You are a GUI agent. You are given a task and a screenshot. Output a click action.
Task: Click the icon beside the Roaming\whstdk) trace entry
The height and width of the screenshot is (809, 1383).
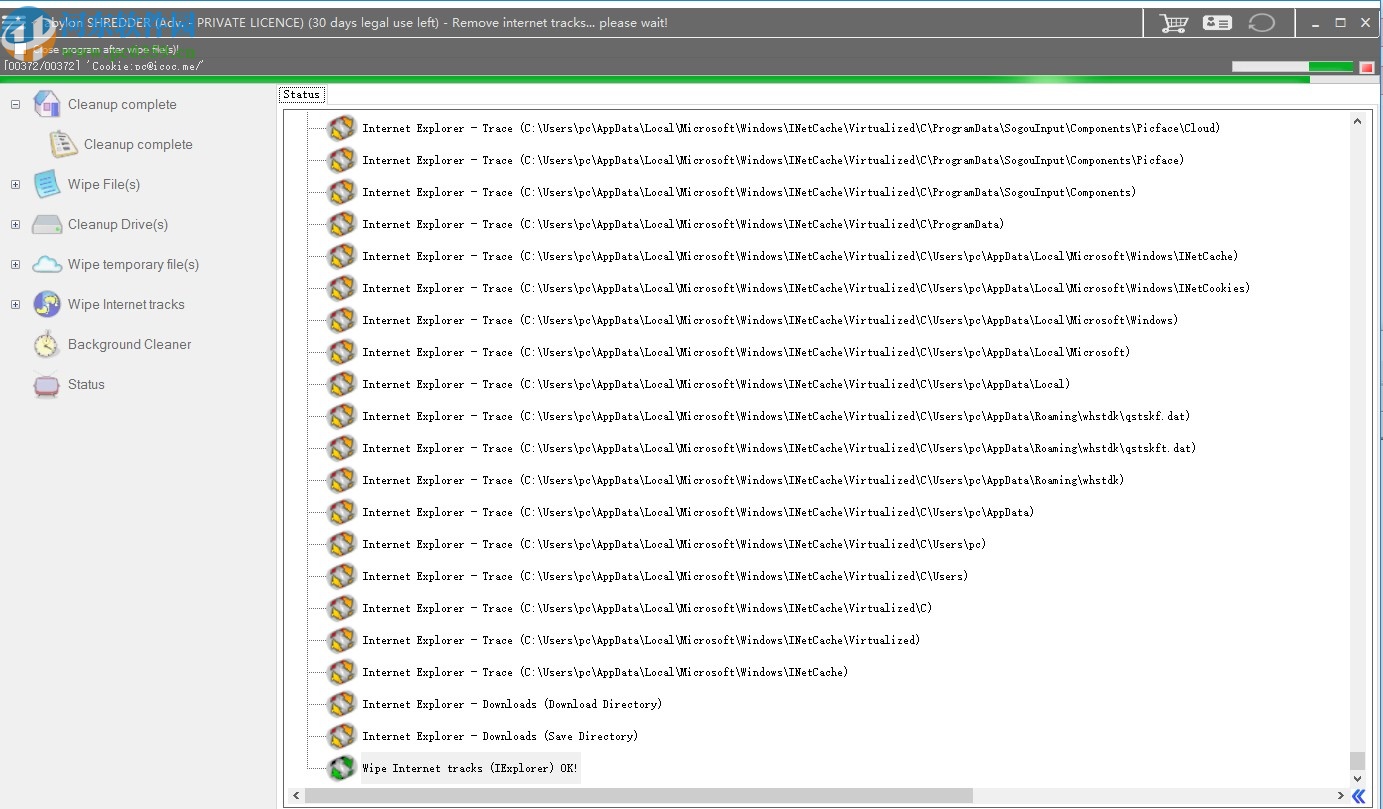coord(342,480)
